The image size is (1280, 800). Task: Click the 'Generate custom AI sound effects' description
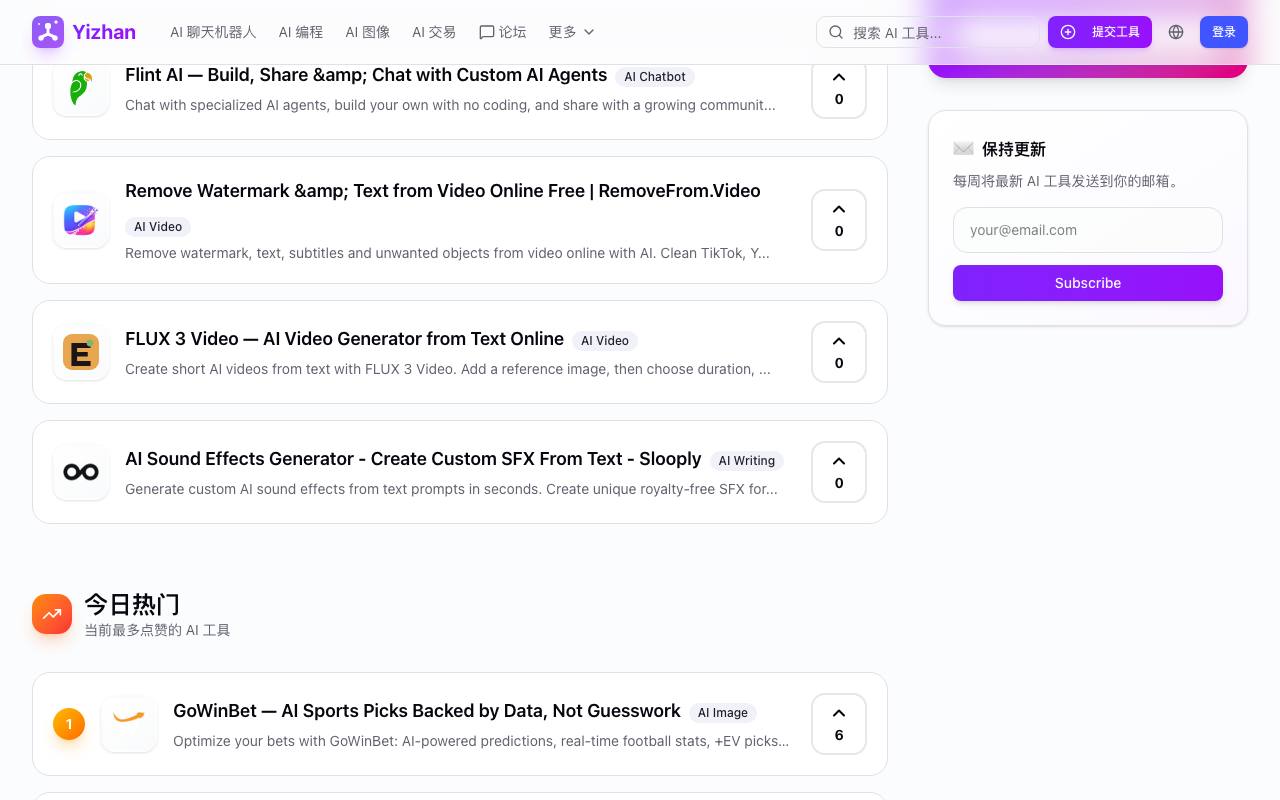coord(451,489)
